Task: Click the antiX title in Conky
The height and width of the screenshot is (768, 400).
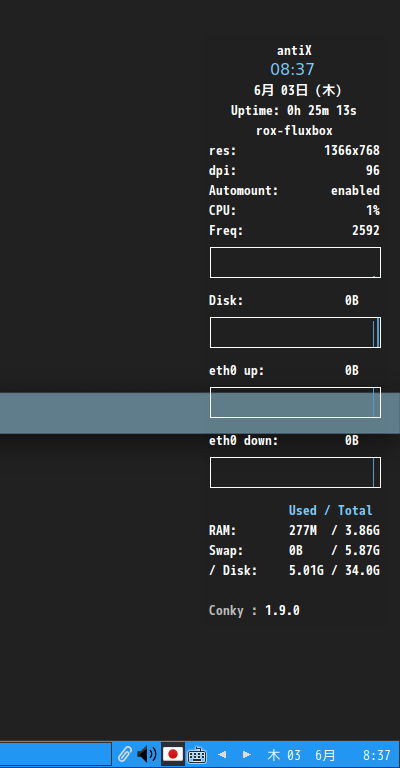Action: point(294,50)
